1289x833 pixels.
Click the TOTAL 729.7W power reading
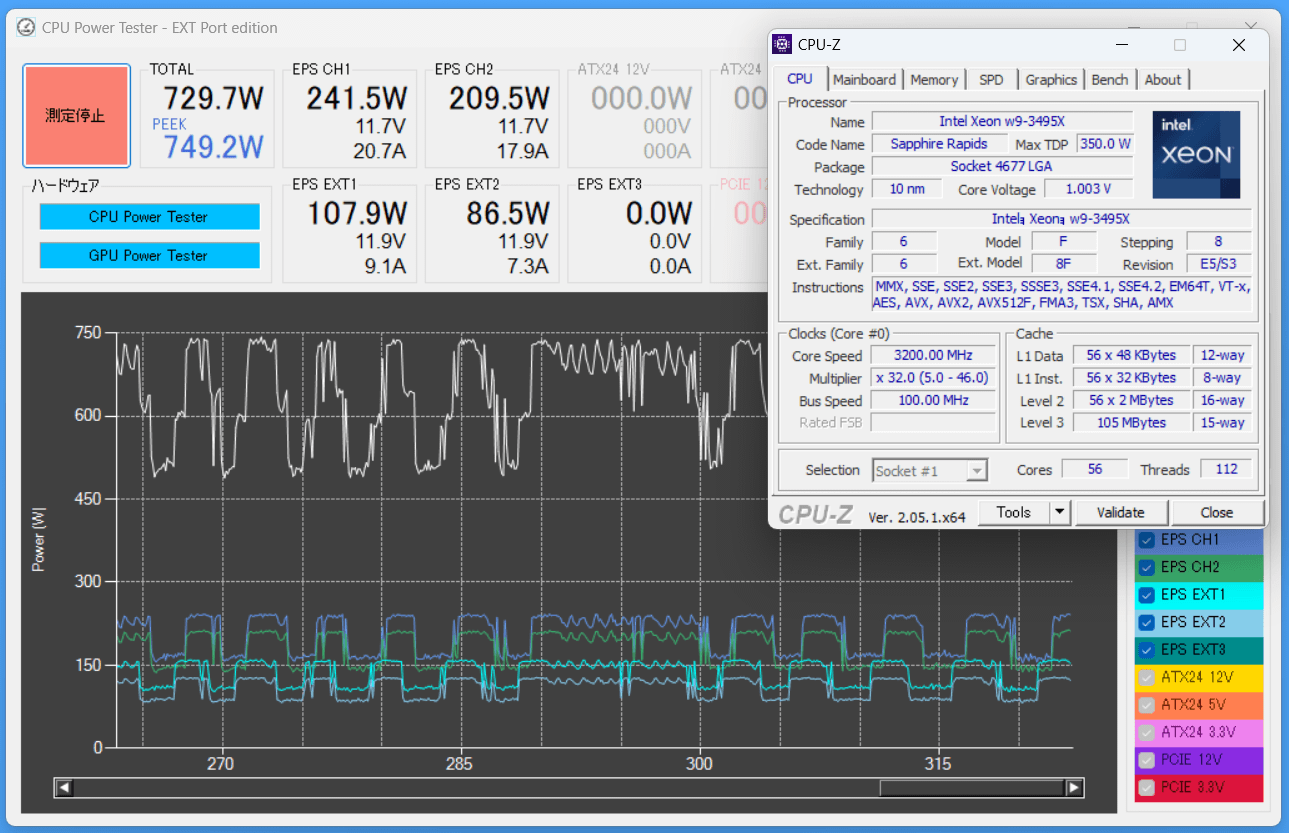(214, 98)
